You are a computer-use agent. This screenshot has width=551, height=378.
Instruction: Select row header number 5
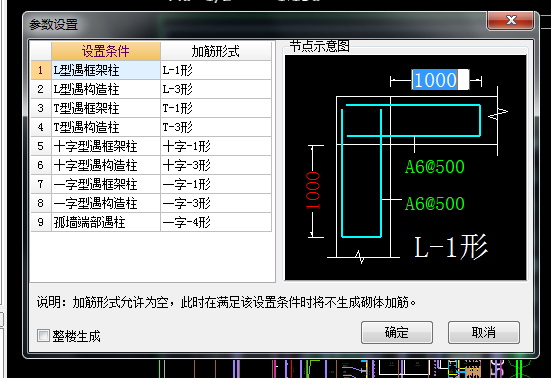click(x=41, y=146)
